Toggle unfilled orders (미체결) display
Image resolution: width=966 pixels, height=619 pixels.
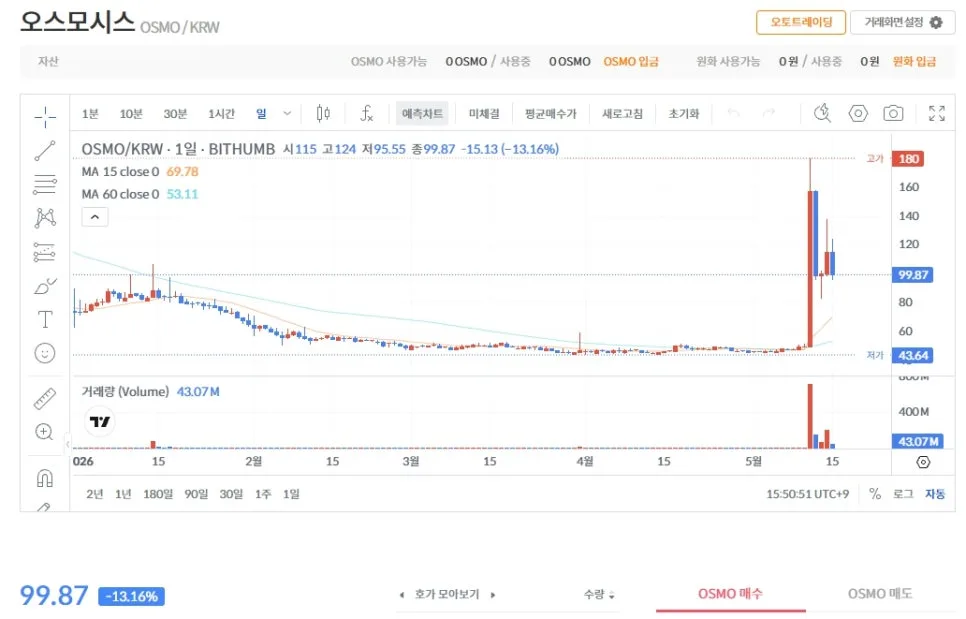pyautogui.click(x=484, y=114)
